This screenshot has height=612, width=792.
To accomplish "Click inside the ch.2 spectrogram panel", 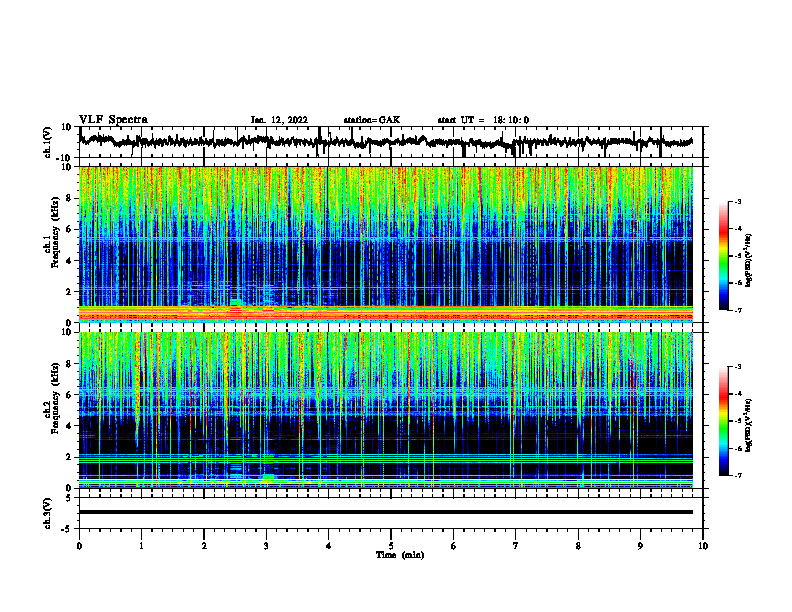I will (x=386, y=410).
